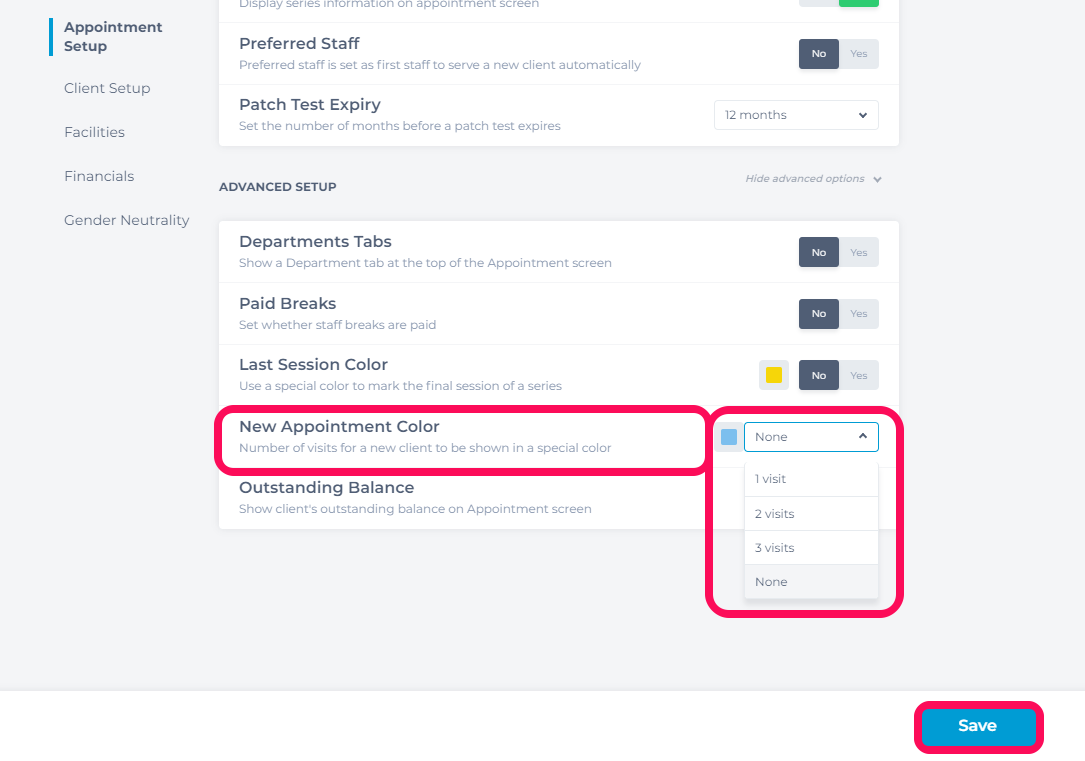The width and height of the screenshot is (1085, 761).
Task: Choose 1 visit from the dropdown list
Action: pos(811,479)
